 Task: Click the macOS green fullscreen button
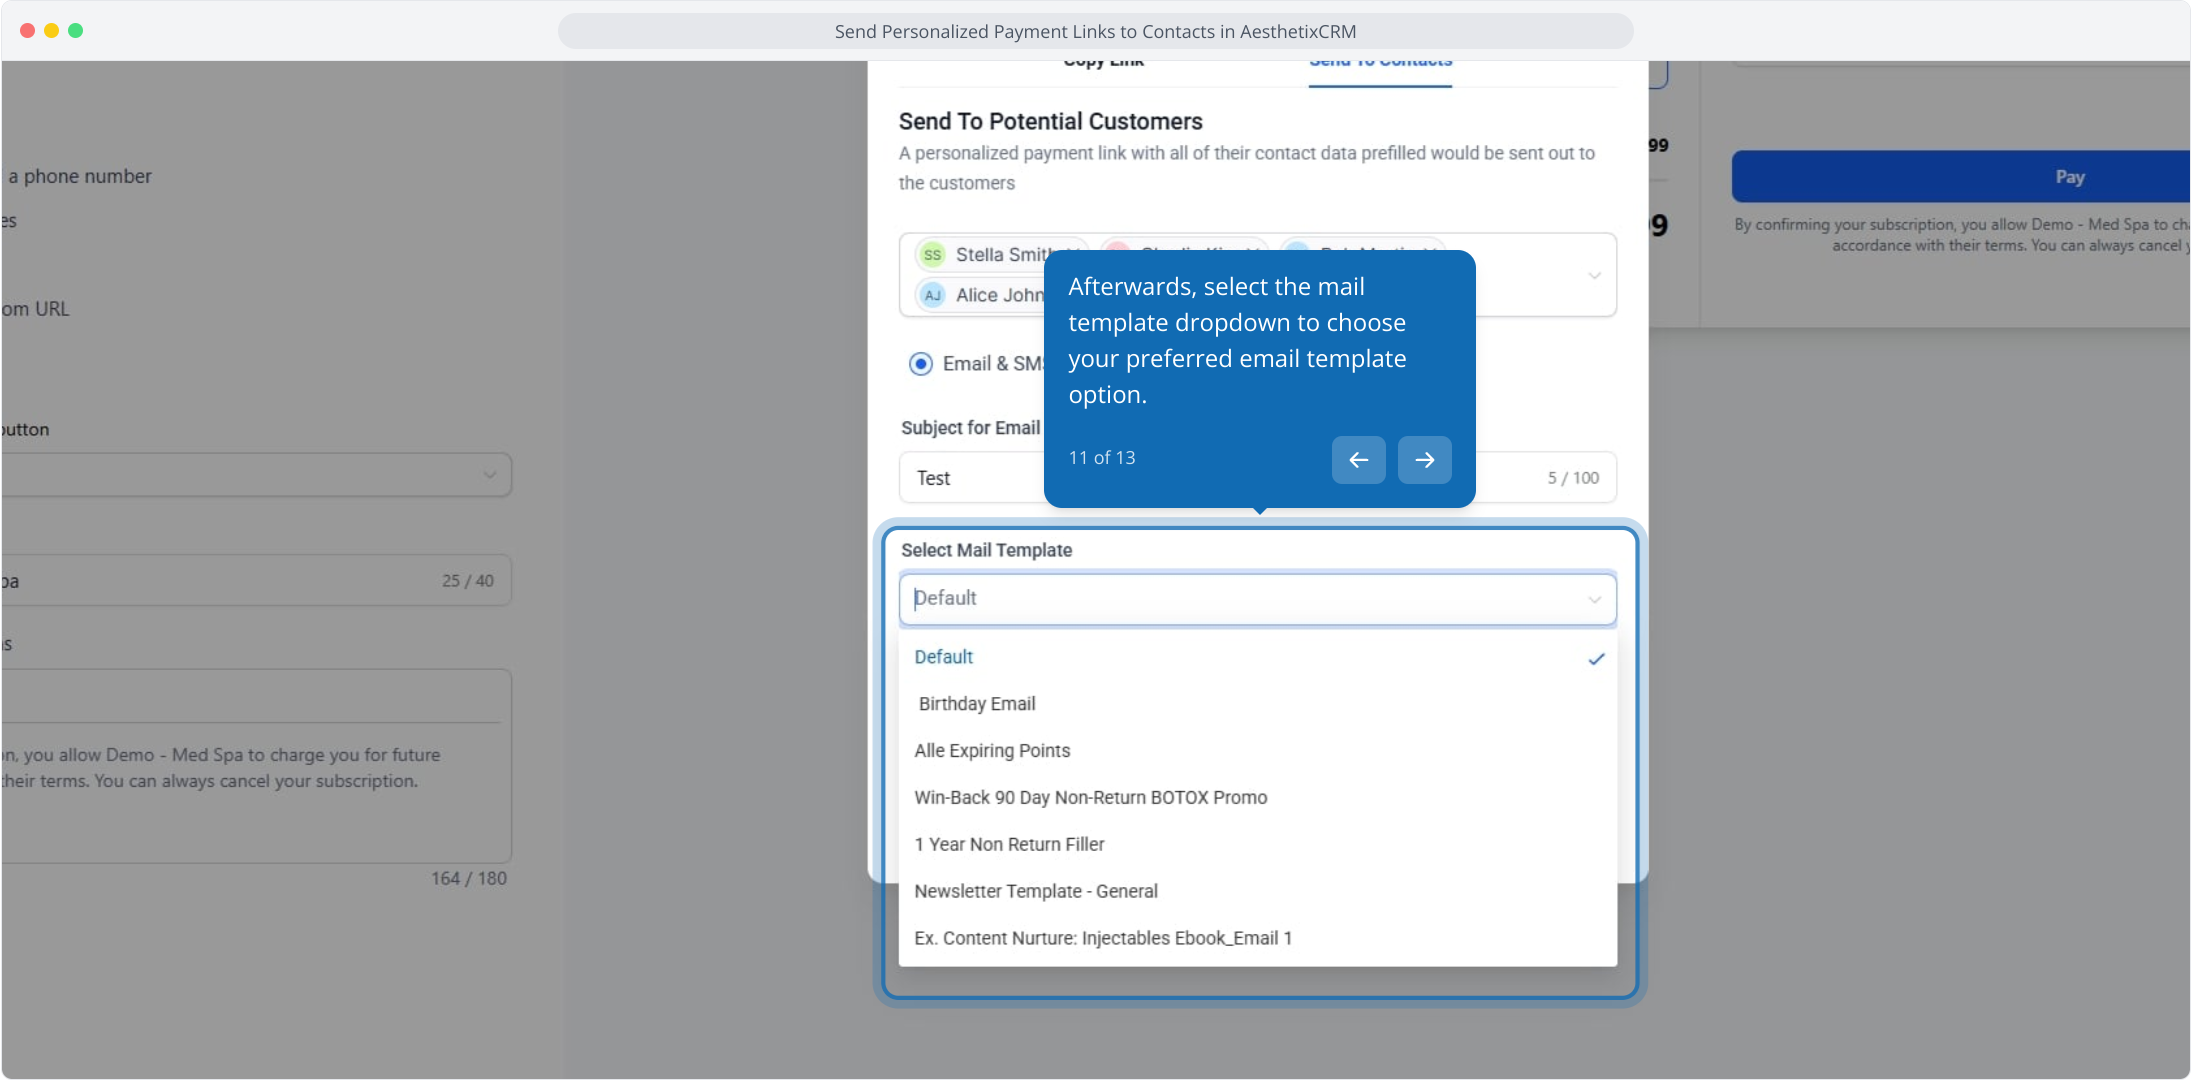pyautogui.click(x=76, y=31)
